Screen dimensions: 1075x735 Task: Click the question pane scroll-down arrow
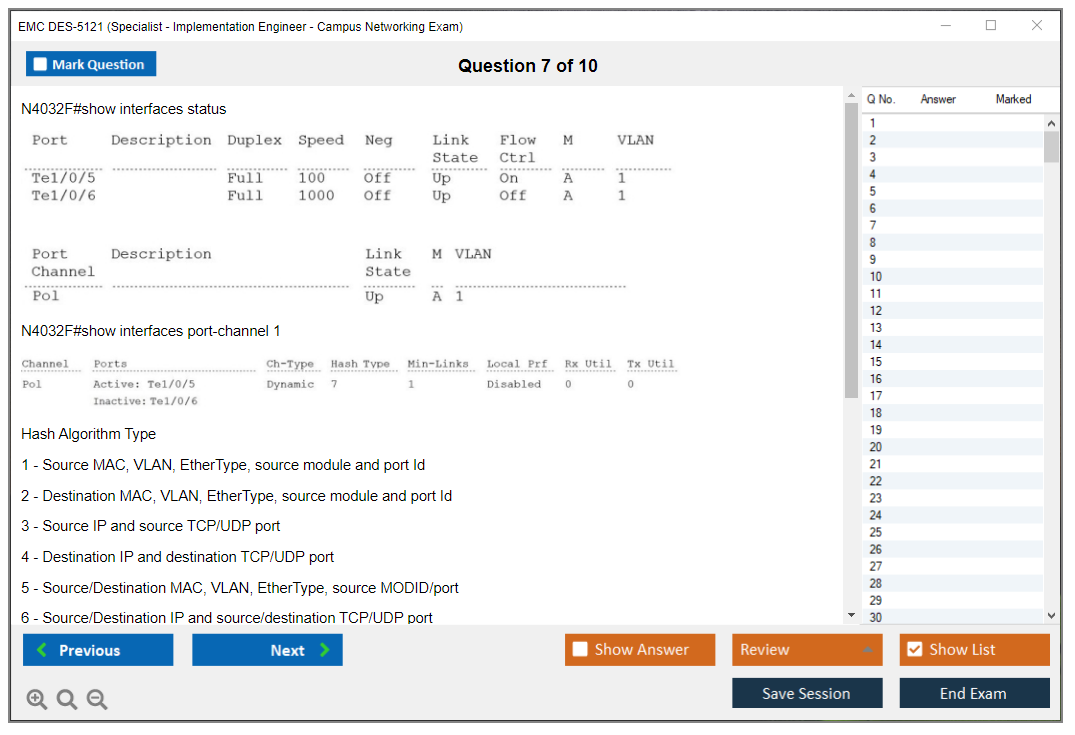click(x=851, y=616)
